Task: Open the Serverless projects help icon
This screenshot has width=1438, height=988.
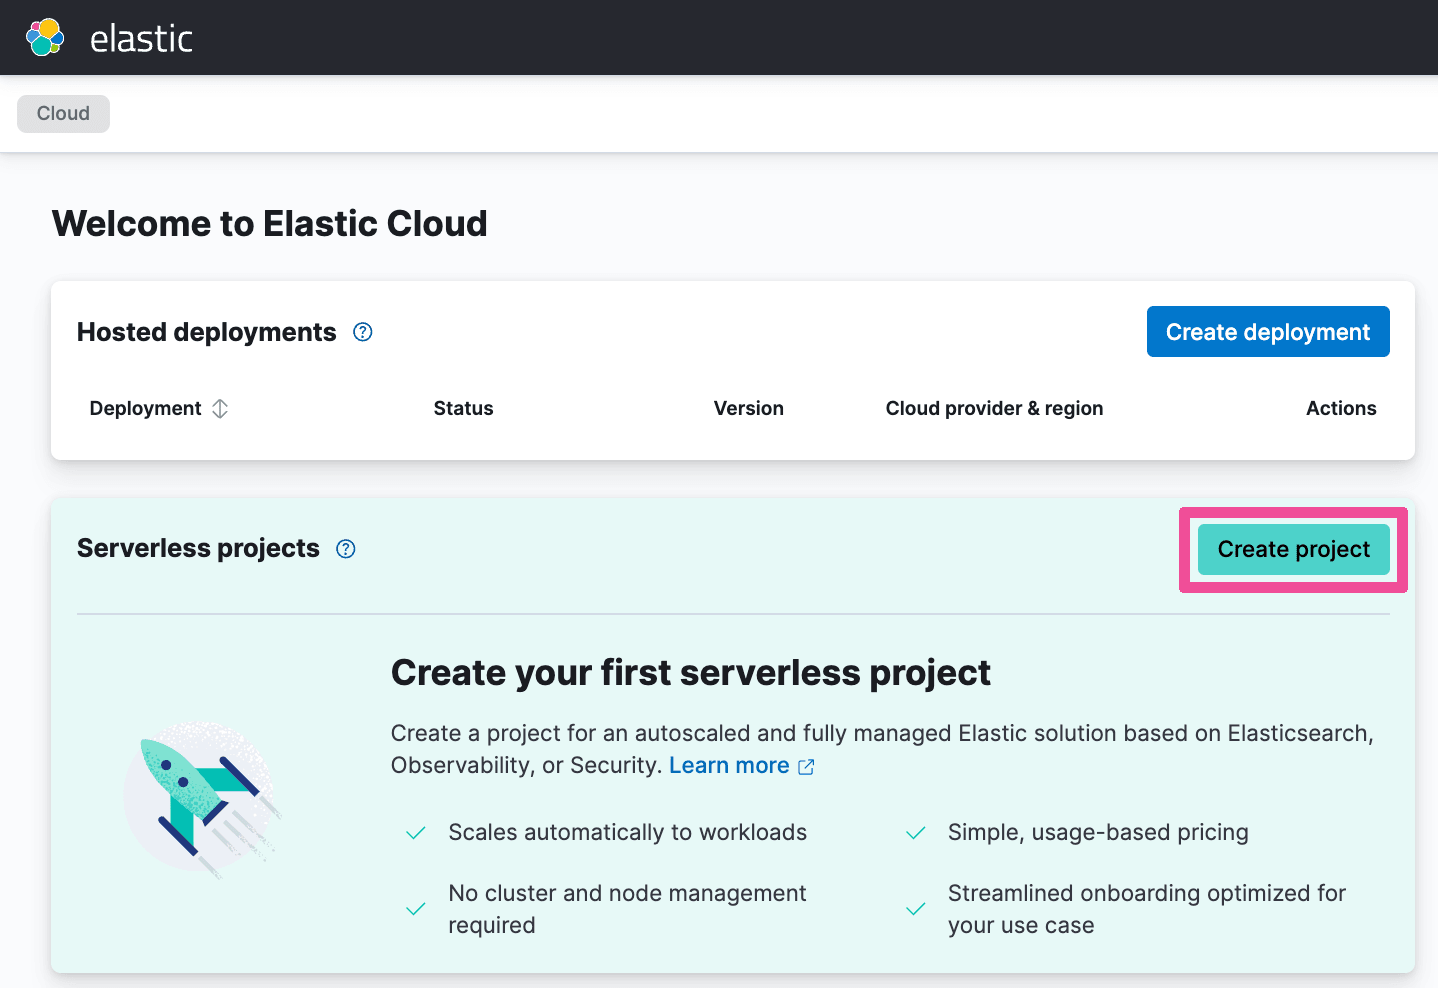Action: click(x=345, y=548)
